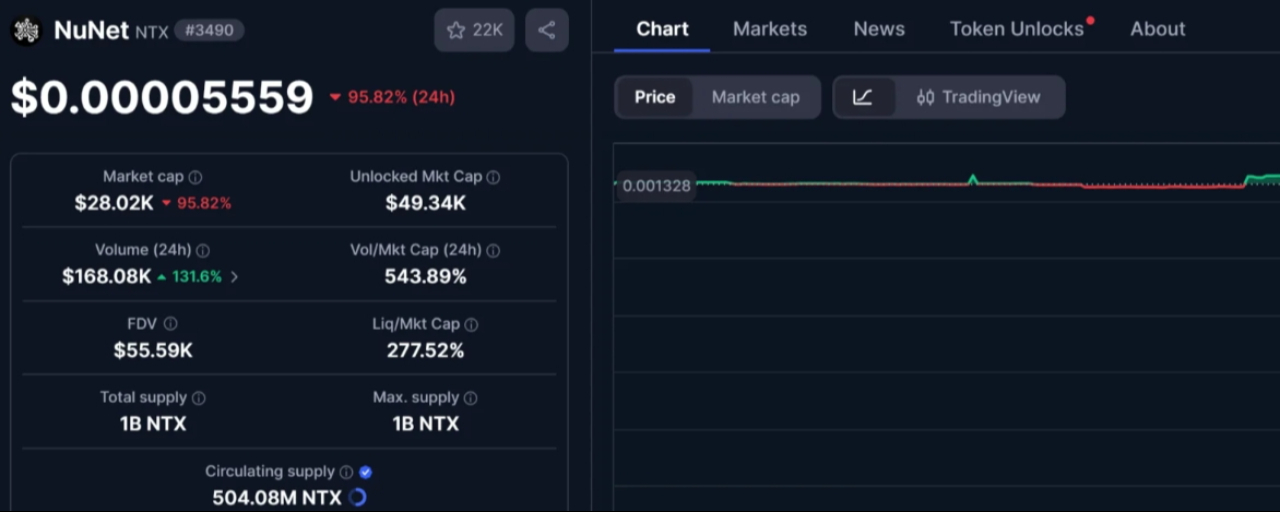The height and width of the screenshot is (512, 1280).
Task: Show info icon beside Market cap
Action: click(x=195, y=177)
